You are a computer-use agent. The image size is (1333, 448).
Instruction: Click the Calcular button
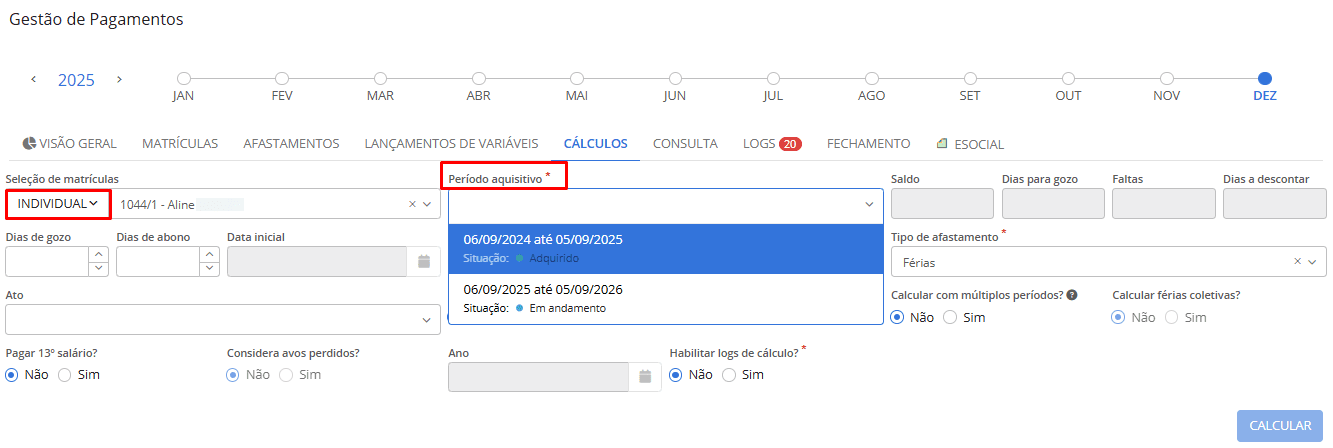coord(1279,426)
